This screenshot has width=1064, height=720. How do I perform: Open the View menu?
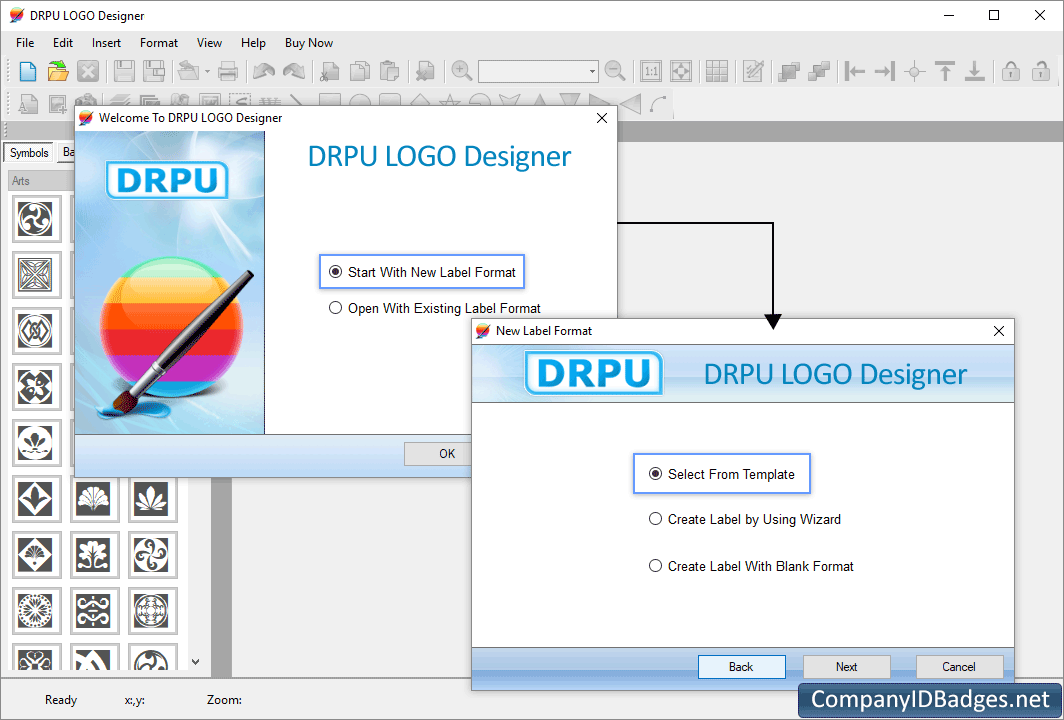pos(209,43)
